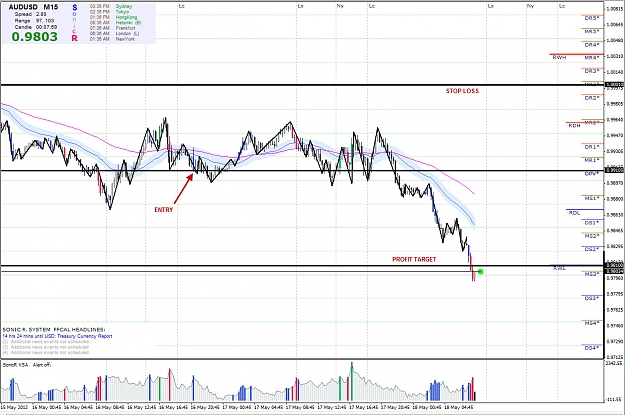The height and width of the screenshot is (415, 625).
Task: Click the DS1* pivot level label
Action: point(592,223)
